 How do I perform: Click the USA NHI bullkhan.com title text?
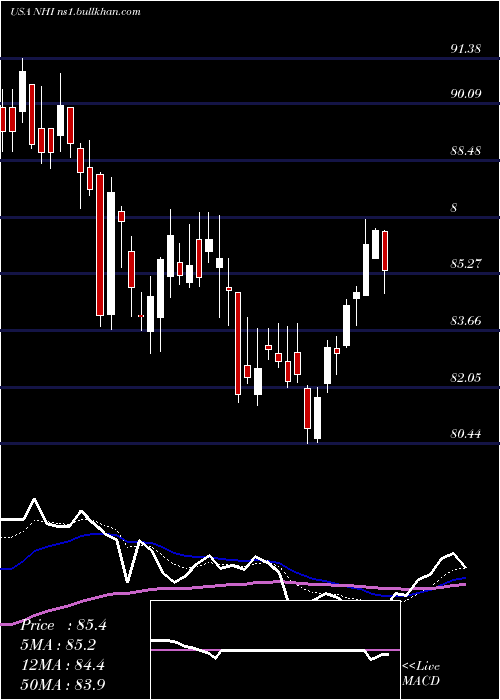[x=75, y=12]
